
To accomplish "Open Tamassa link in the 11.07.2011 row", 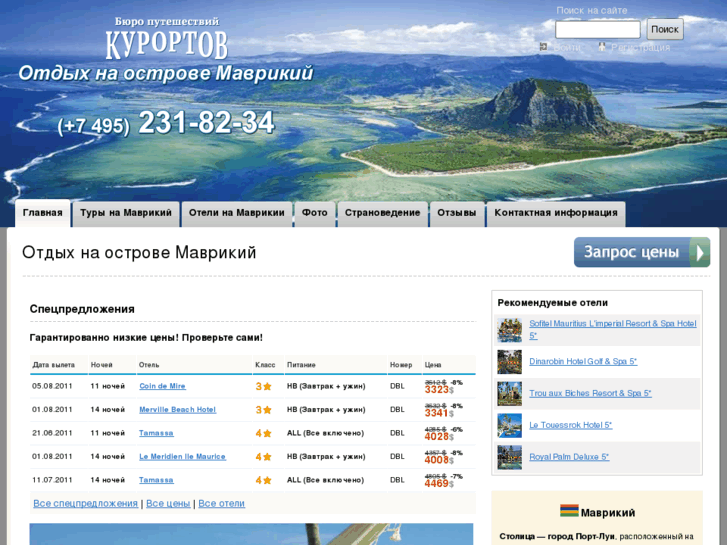I will tap(156, 480).
